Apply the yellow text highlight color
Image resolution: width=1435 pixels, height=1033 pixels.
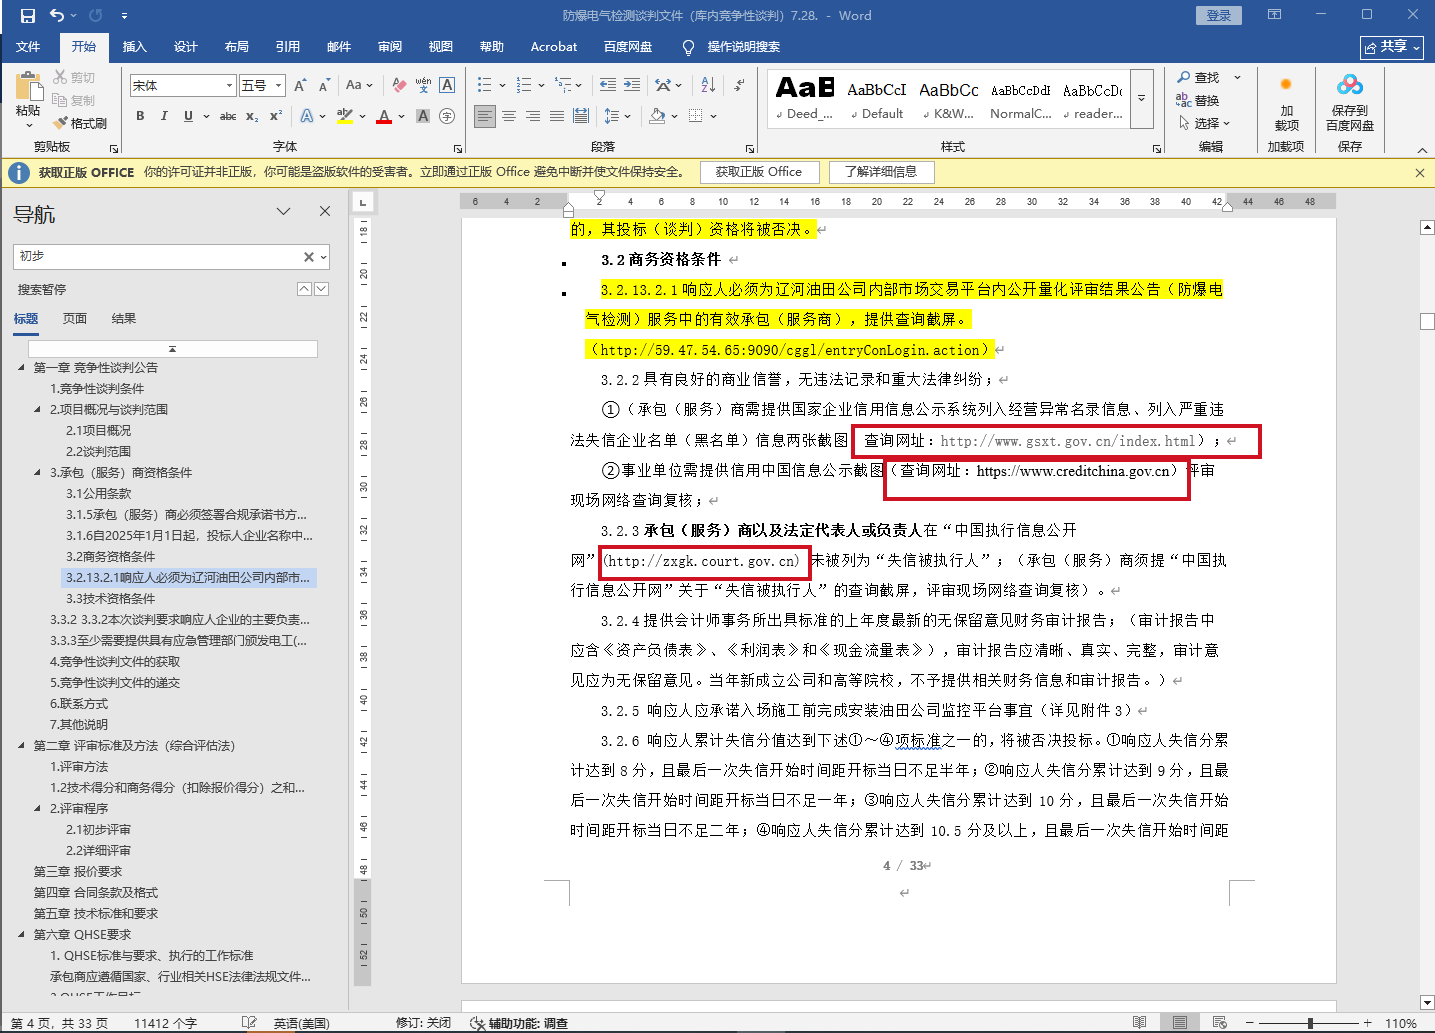(345, 116)
